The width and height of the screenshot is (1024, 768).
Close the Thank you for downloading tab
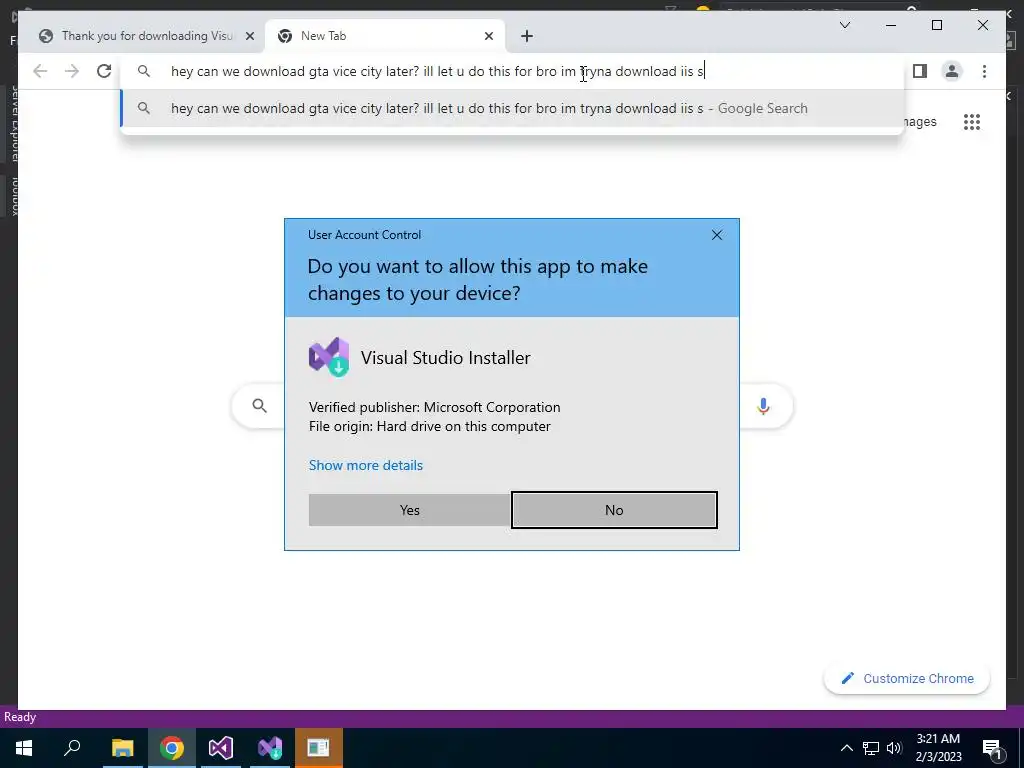(x=249, y=36)
